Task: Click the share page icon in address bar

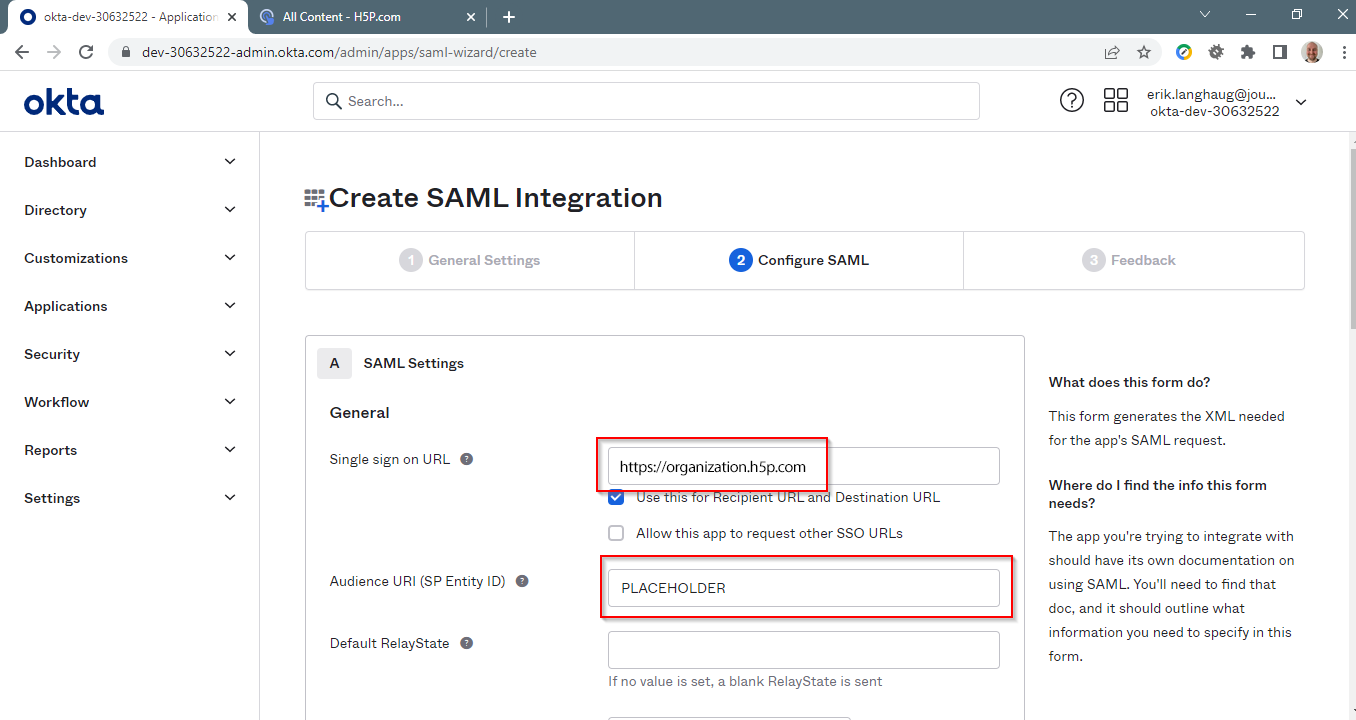Action: point(1112,52)
